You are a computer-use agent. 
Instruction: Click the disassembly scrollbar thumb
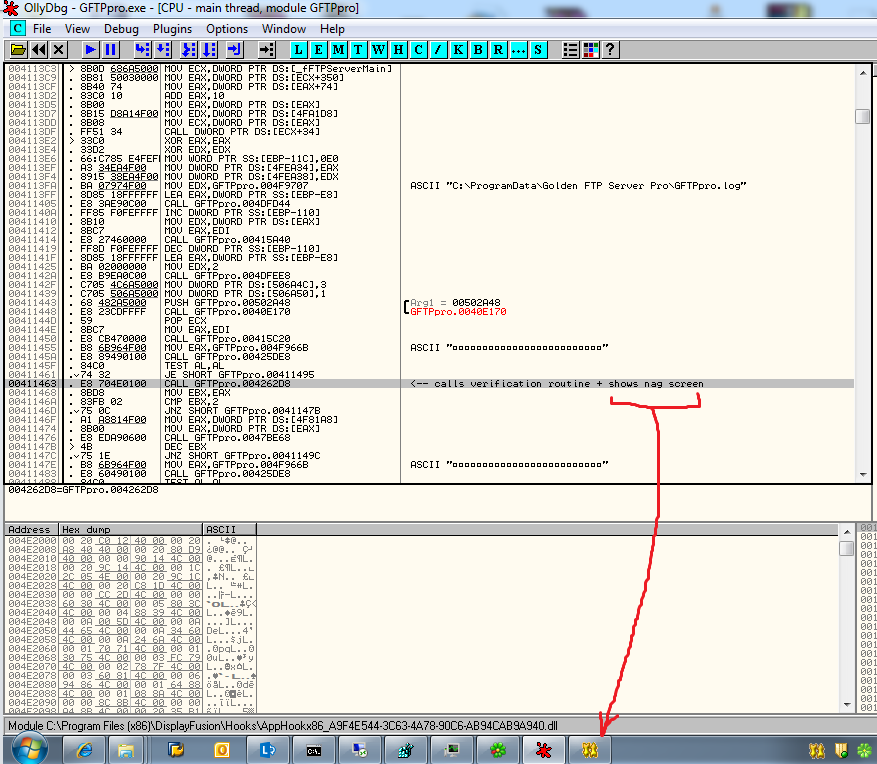click(x=862, y=116)
